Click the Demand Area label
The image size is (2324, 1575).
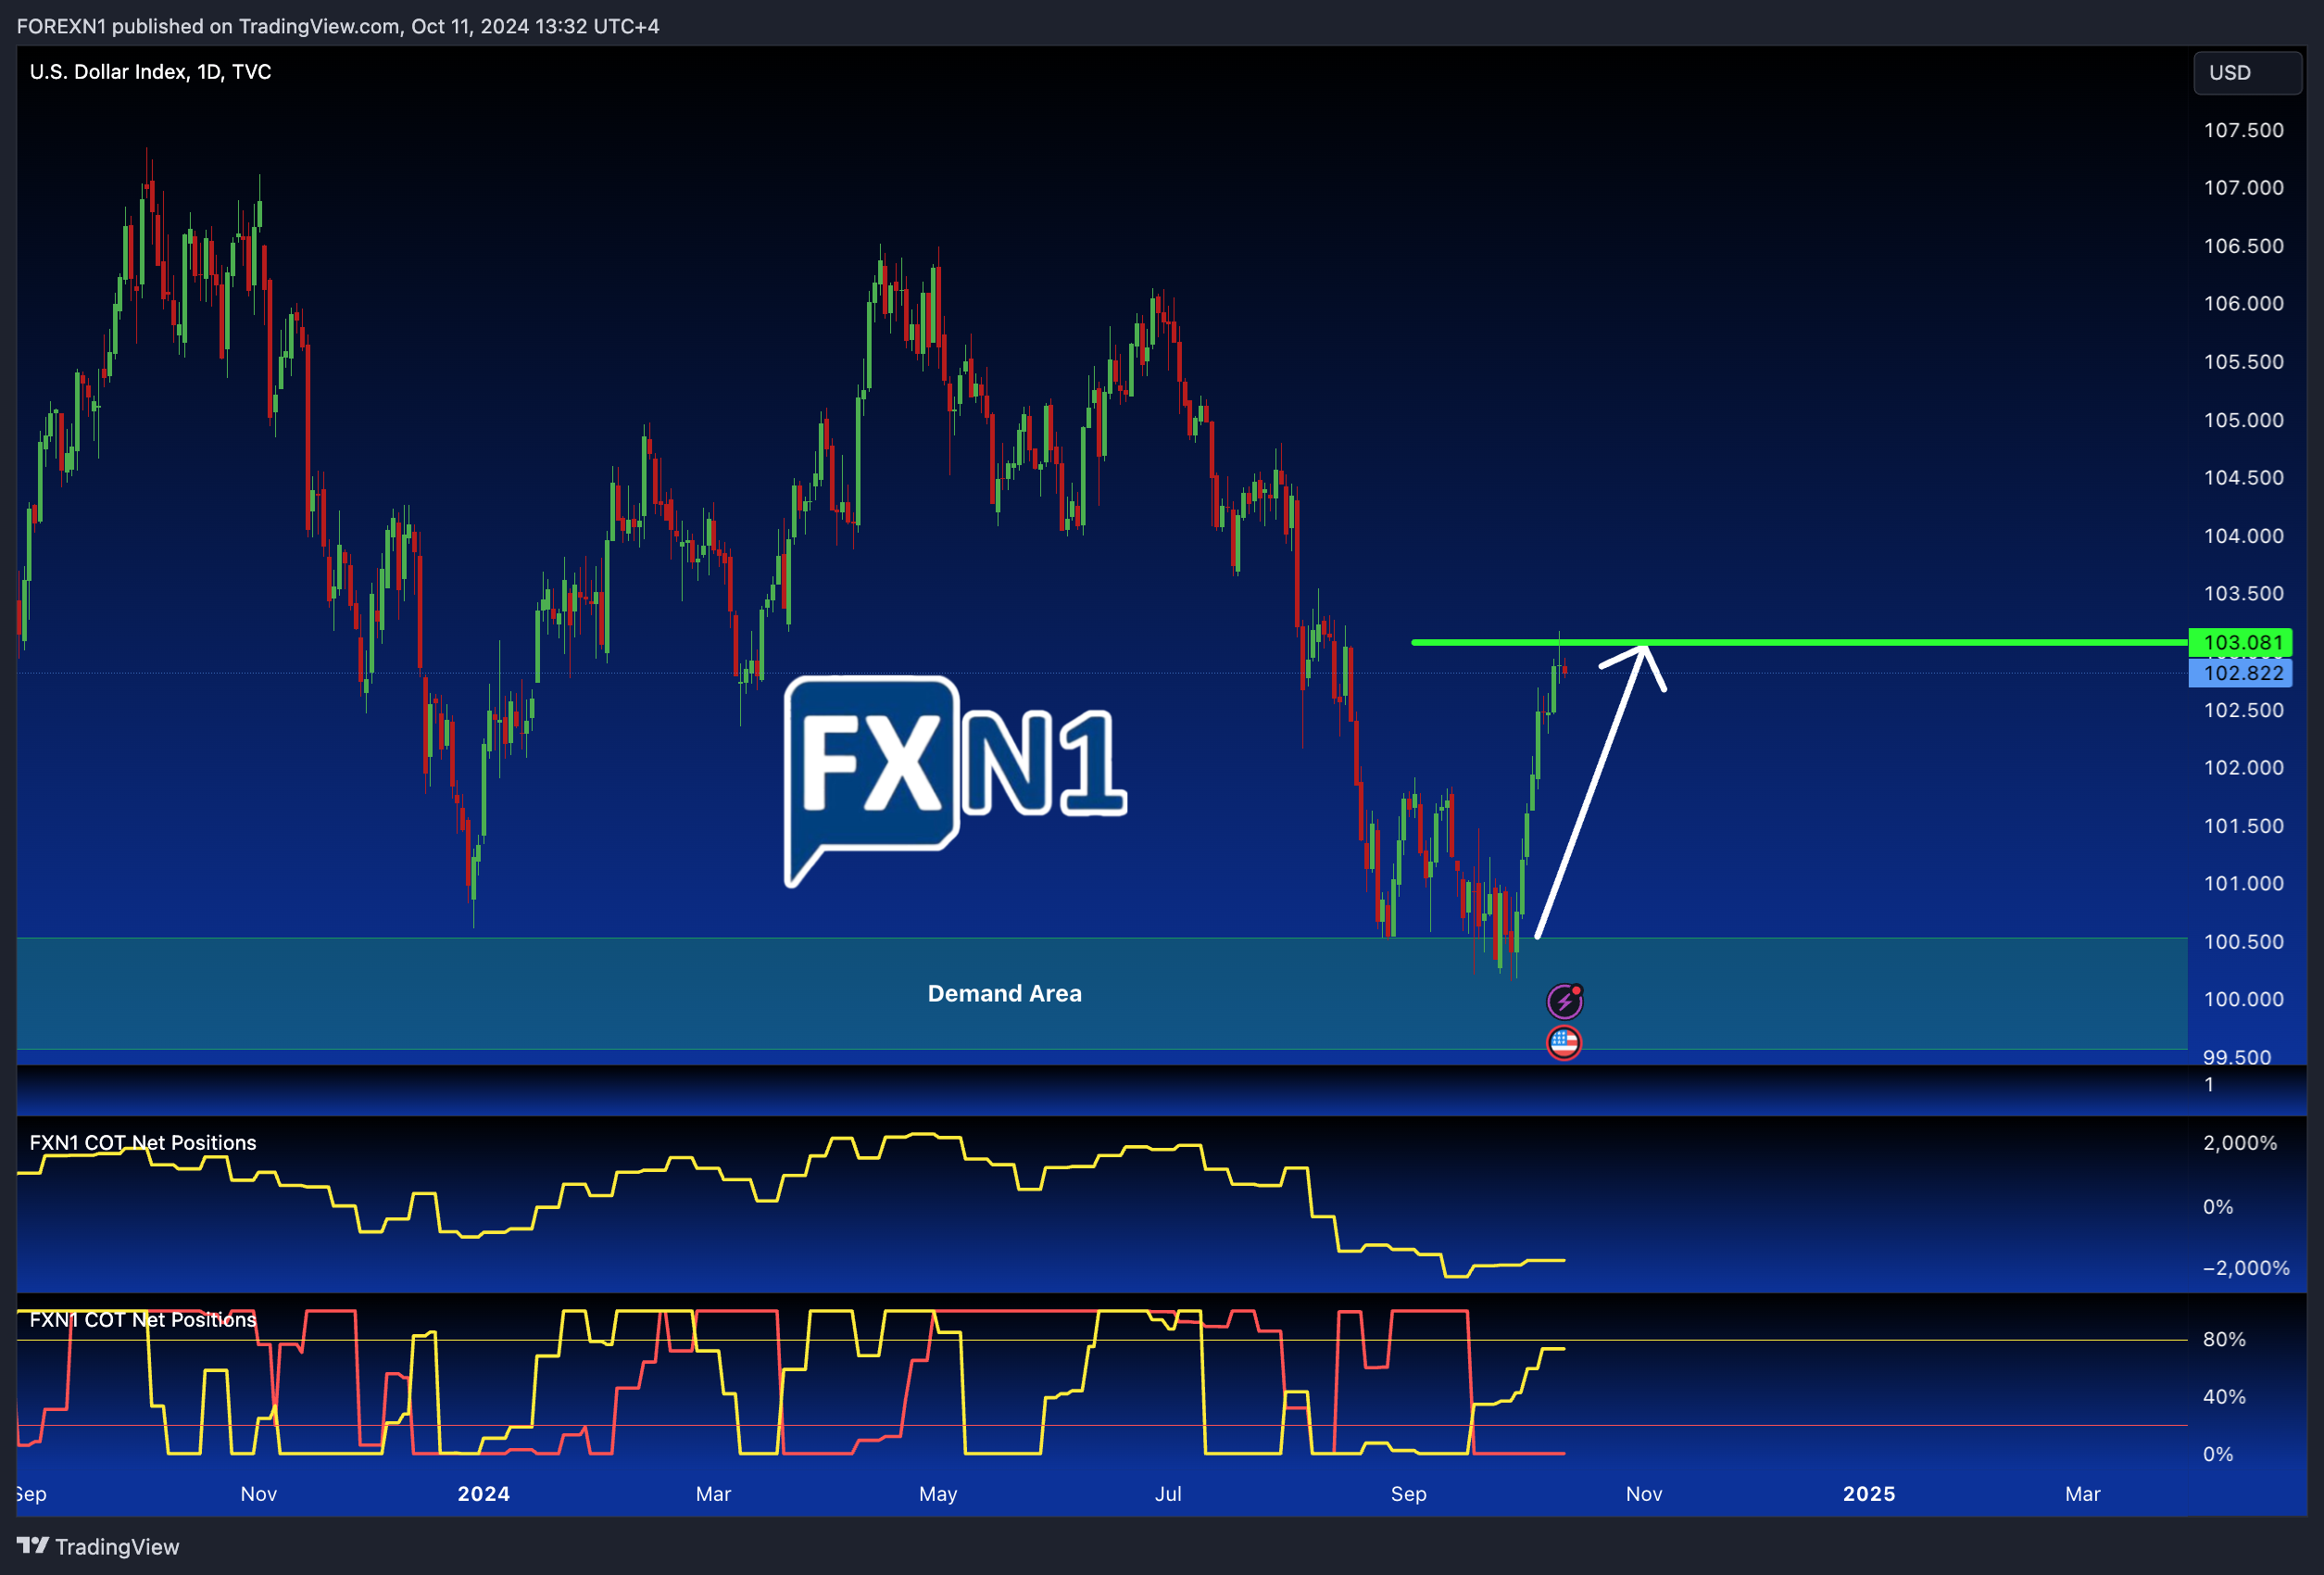1004,993
